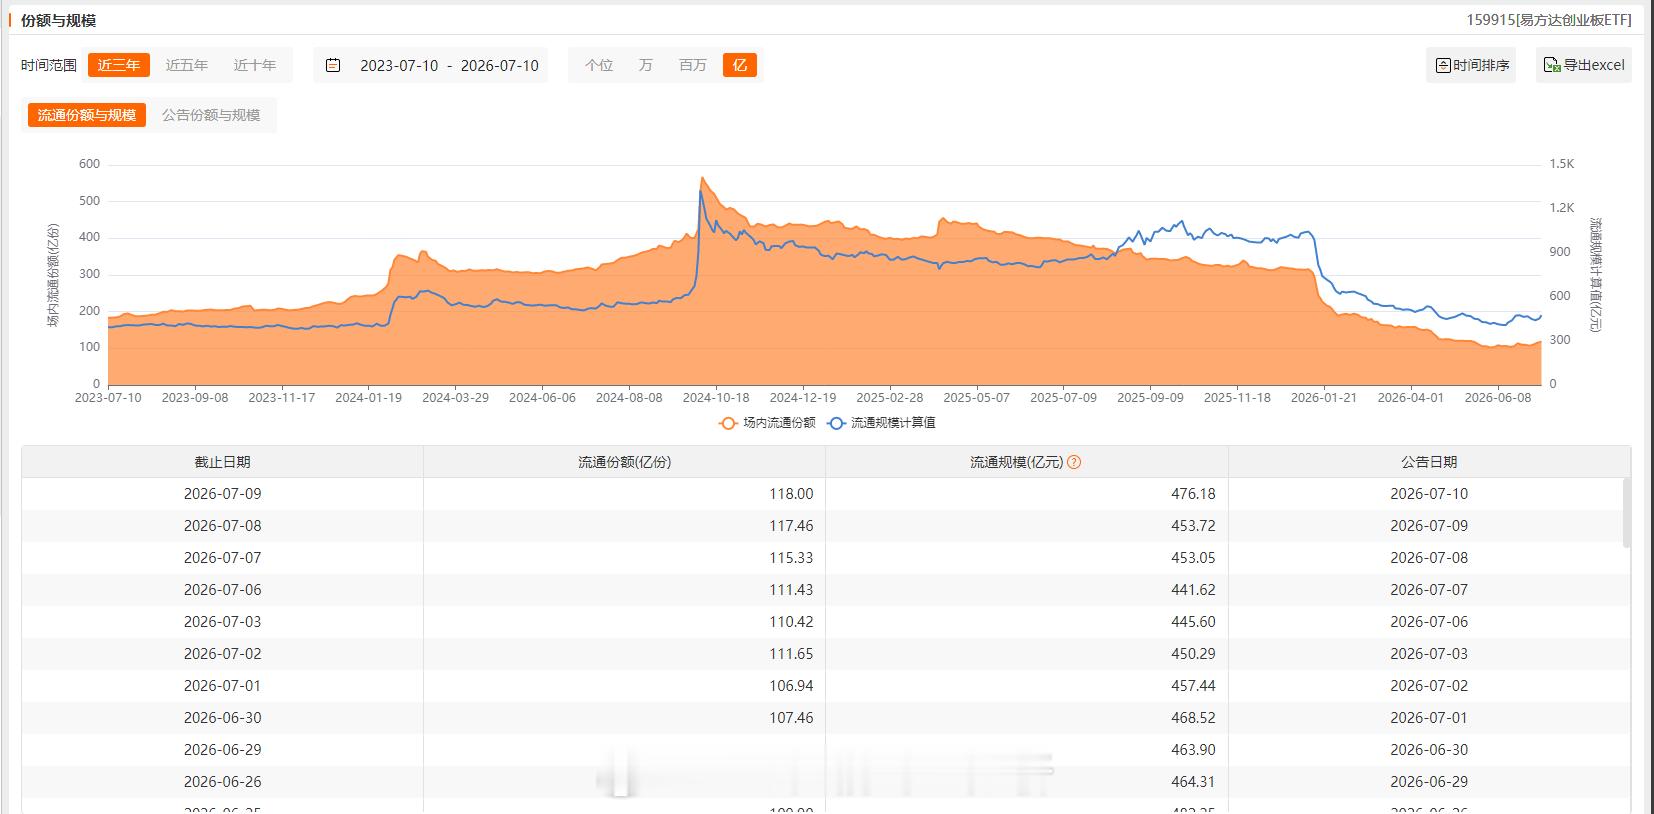The width and height of the screenshot is (1654, 814).
Task: Click the 463.90 scale value cell
Action: 1027,750
